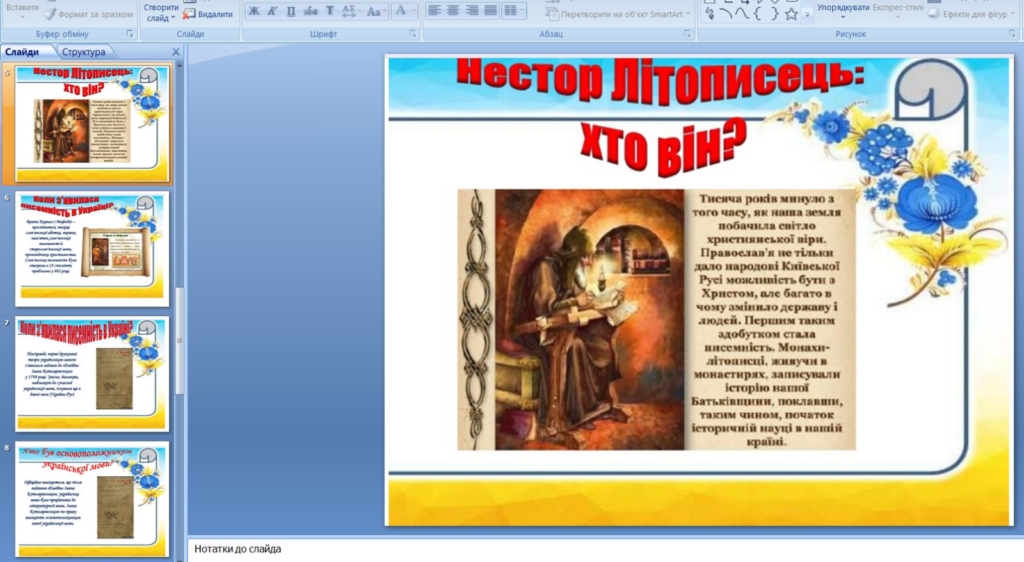
Task: Open the Упорядкувати dropdown
Action: click(843, 9)
